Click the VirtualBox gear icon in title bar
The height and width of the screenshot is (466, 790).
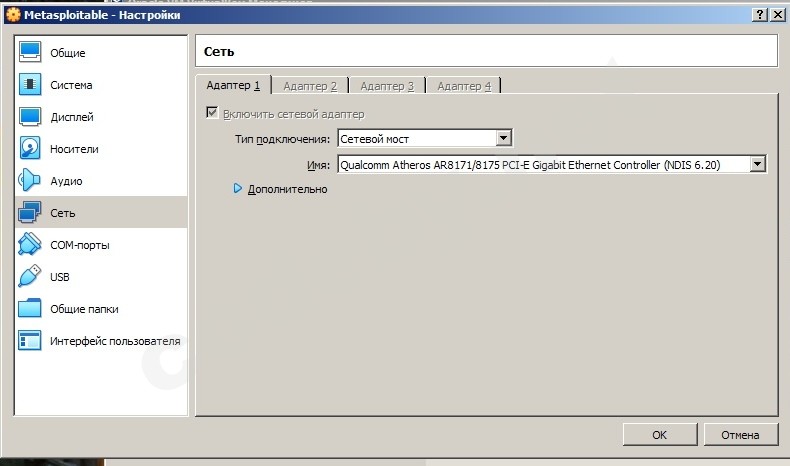pyautogui.click(x=13, y=15)
